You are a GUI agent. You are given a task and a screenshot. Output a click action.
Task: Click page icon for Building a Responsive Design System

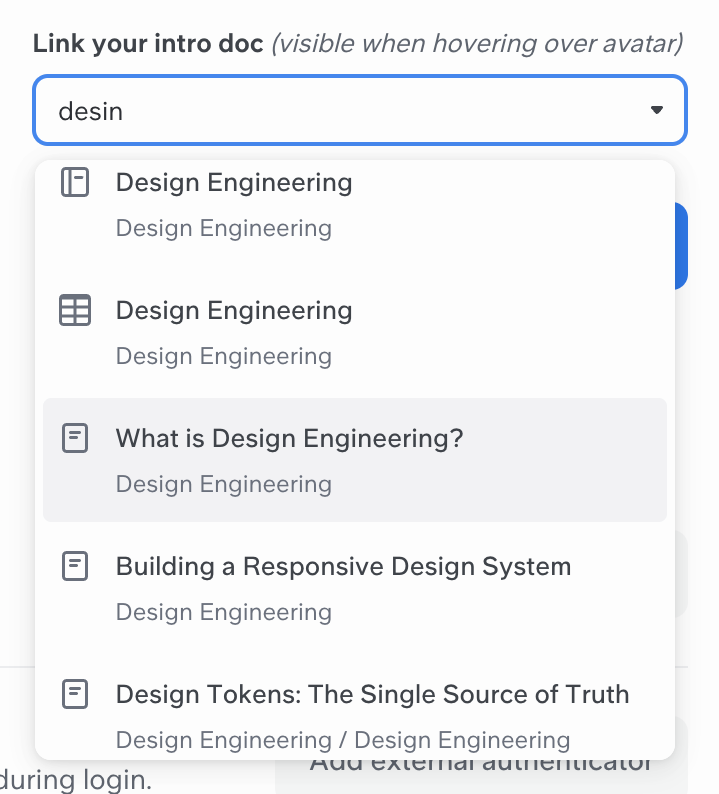coord(75,566)
